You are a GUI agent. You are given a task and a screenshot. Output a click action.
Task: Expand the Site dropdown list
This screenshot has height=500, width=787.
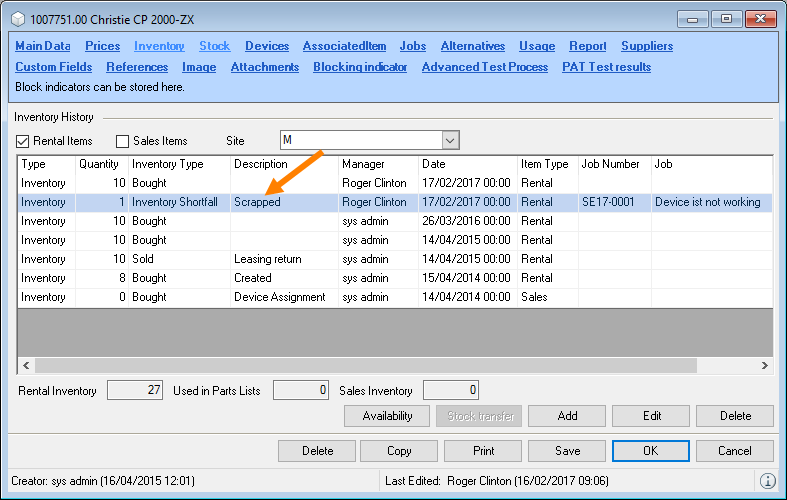coord(450,140)
